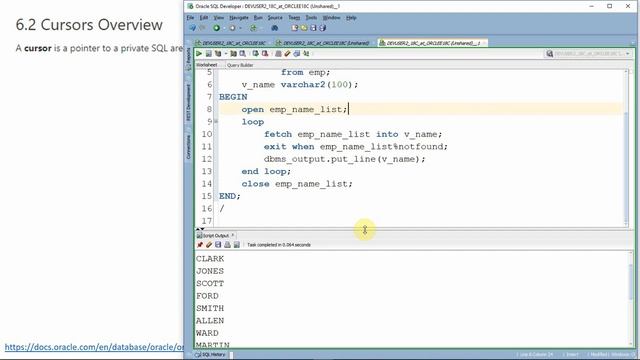
Task: Open the Help menu
Action: click(x=351, y=18)
